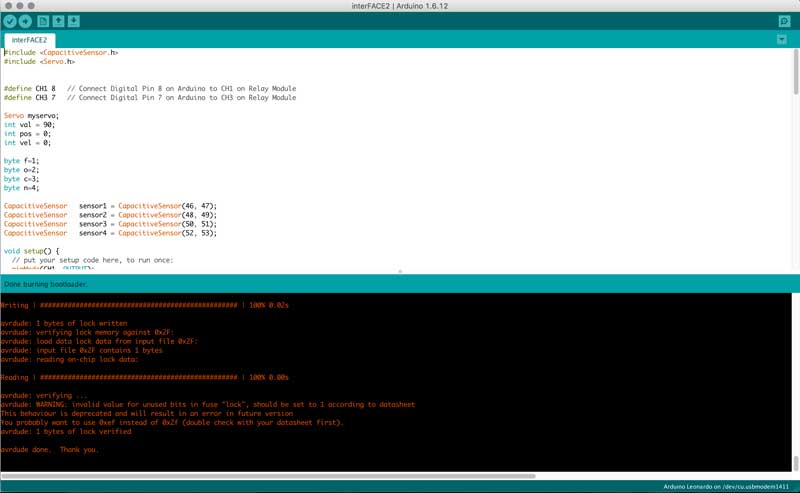Click the 'int pos = 0;' line
The image size is (800, 493).
(x=27, y=134)
